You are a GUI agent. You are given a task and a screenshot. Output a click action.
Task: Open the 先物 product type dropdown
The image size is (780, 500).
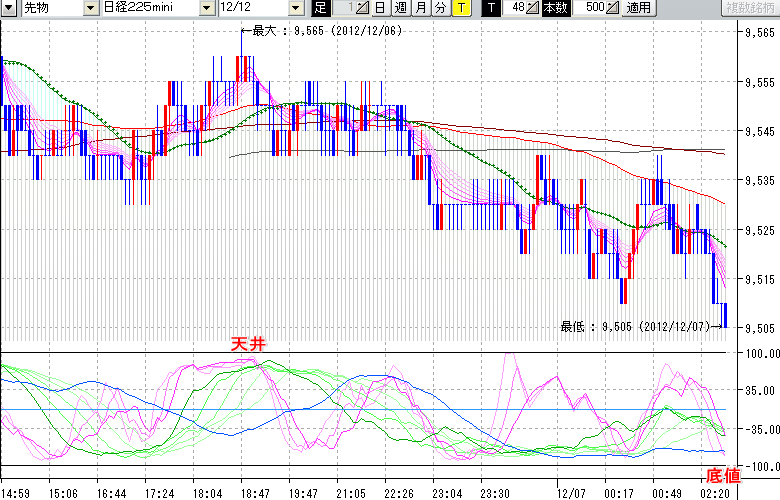[91, 8]
